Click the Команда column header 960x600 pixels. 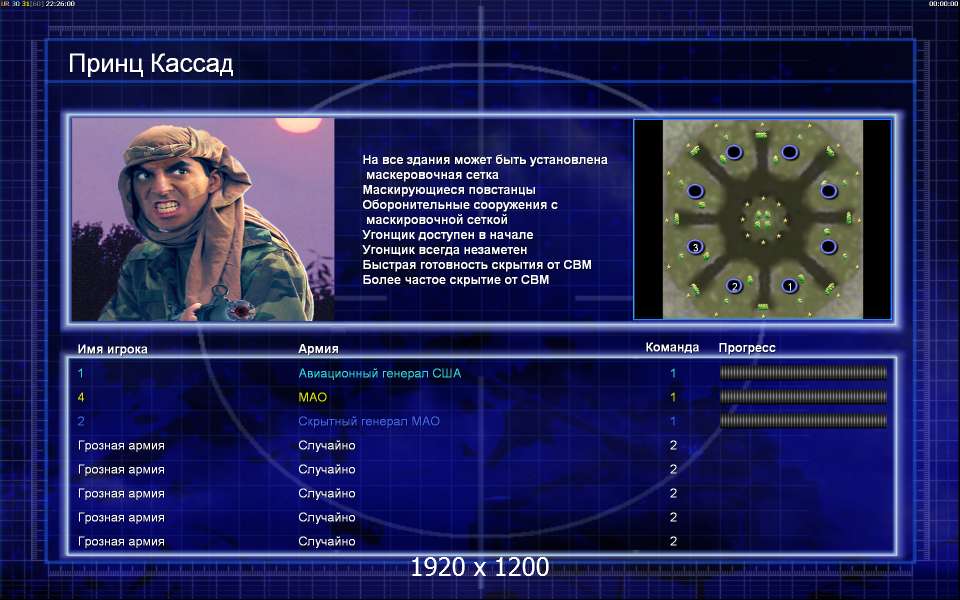(x=672, y=347)
